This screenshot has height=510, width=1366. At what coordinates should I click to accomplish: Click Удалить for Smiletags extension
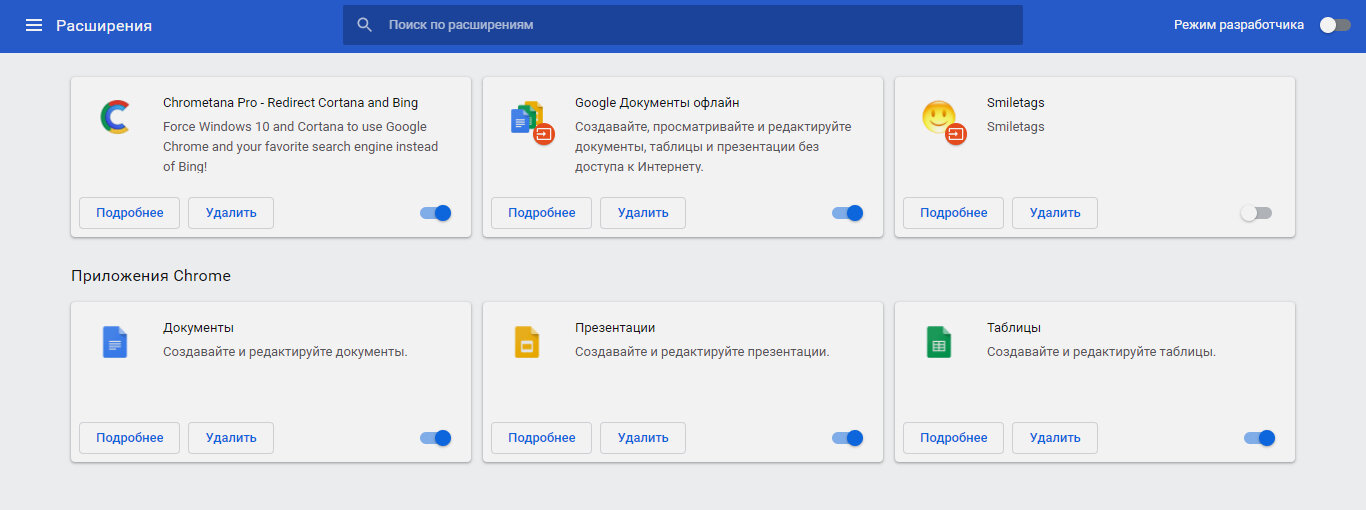(x=1055, y=213)
